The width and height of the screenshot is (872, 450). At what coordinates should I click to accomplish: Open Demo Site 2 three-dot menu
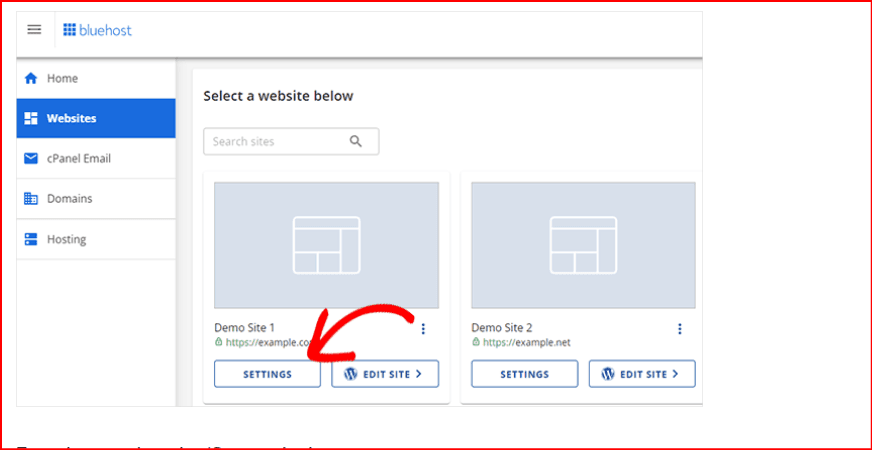click(x=680, y=329)
